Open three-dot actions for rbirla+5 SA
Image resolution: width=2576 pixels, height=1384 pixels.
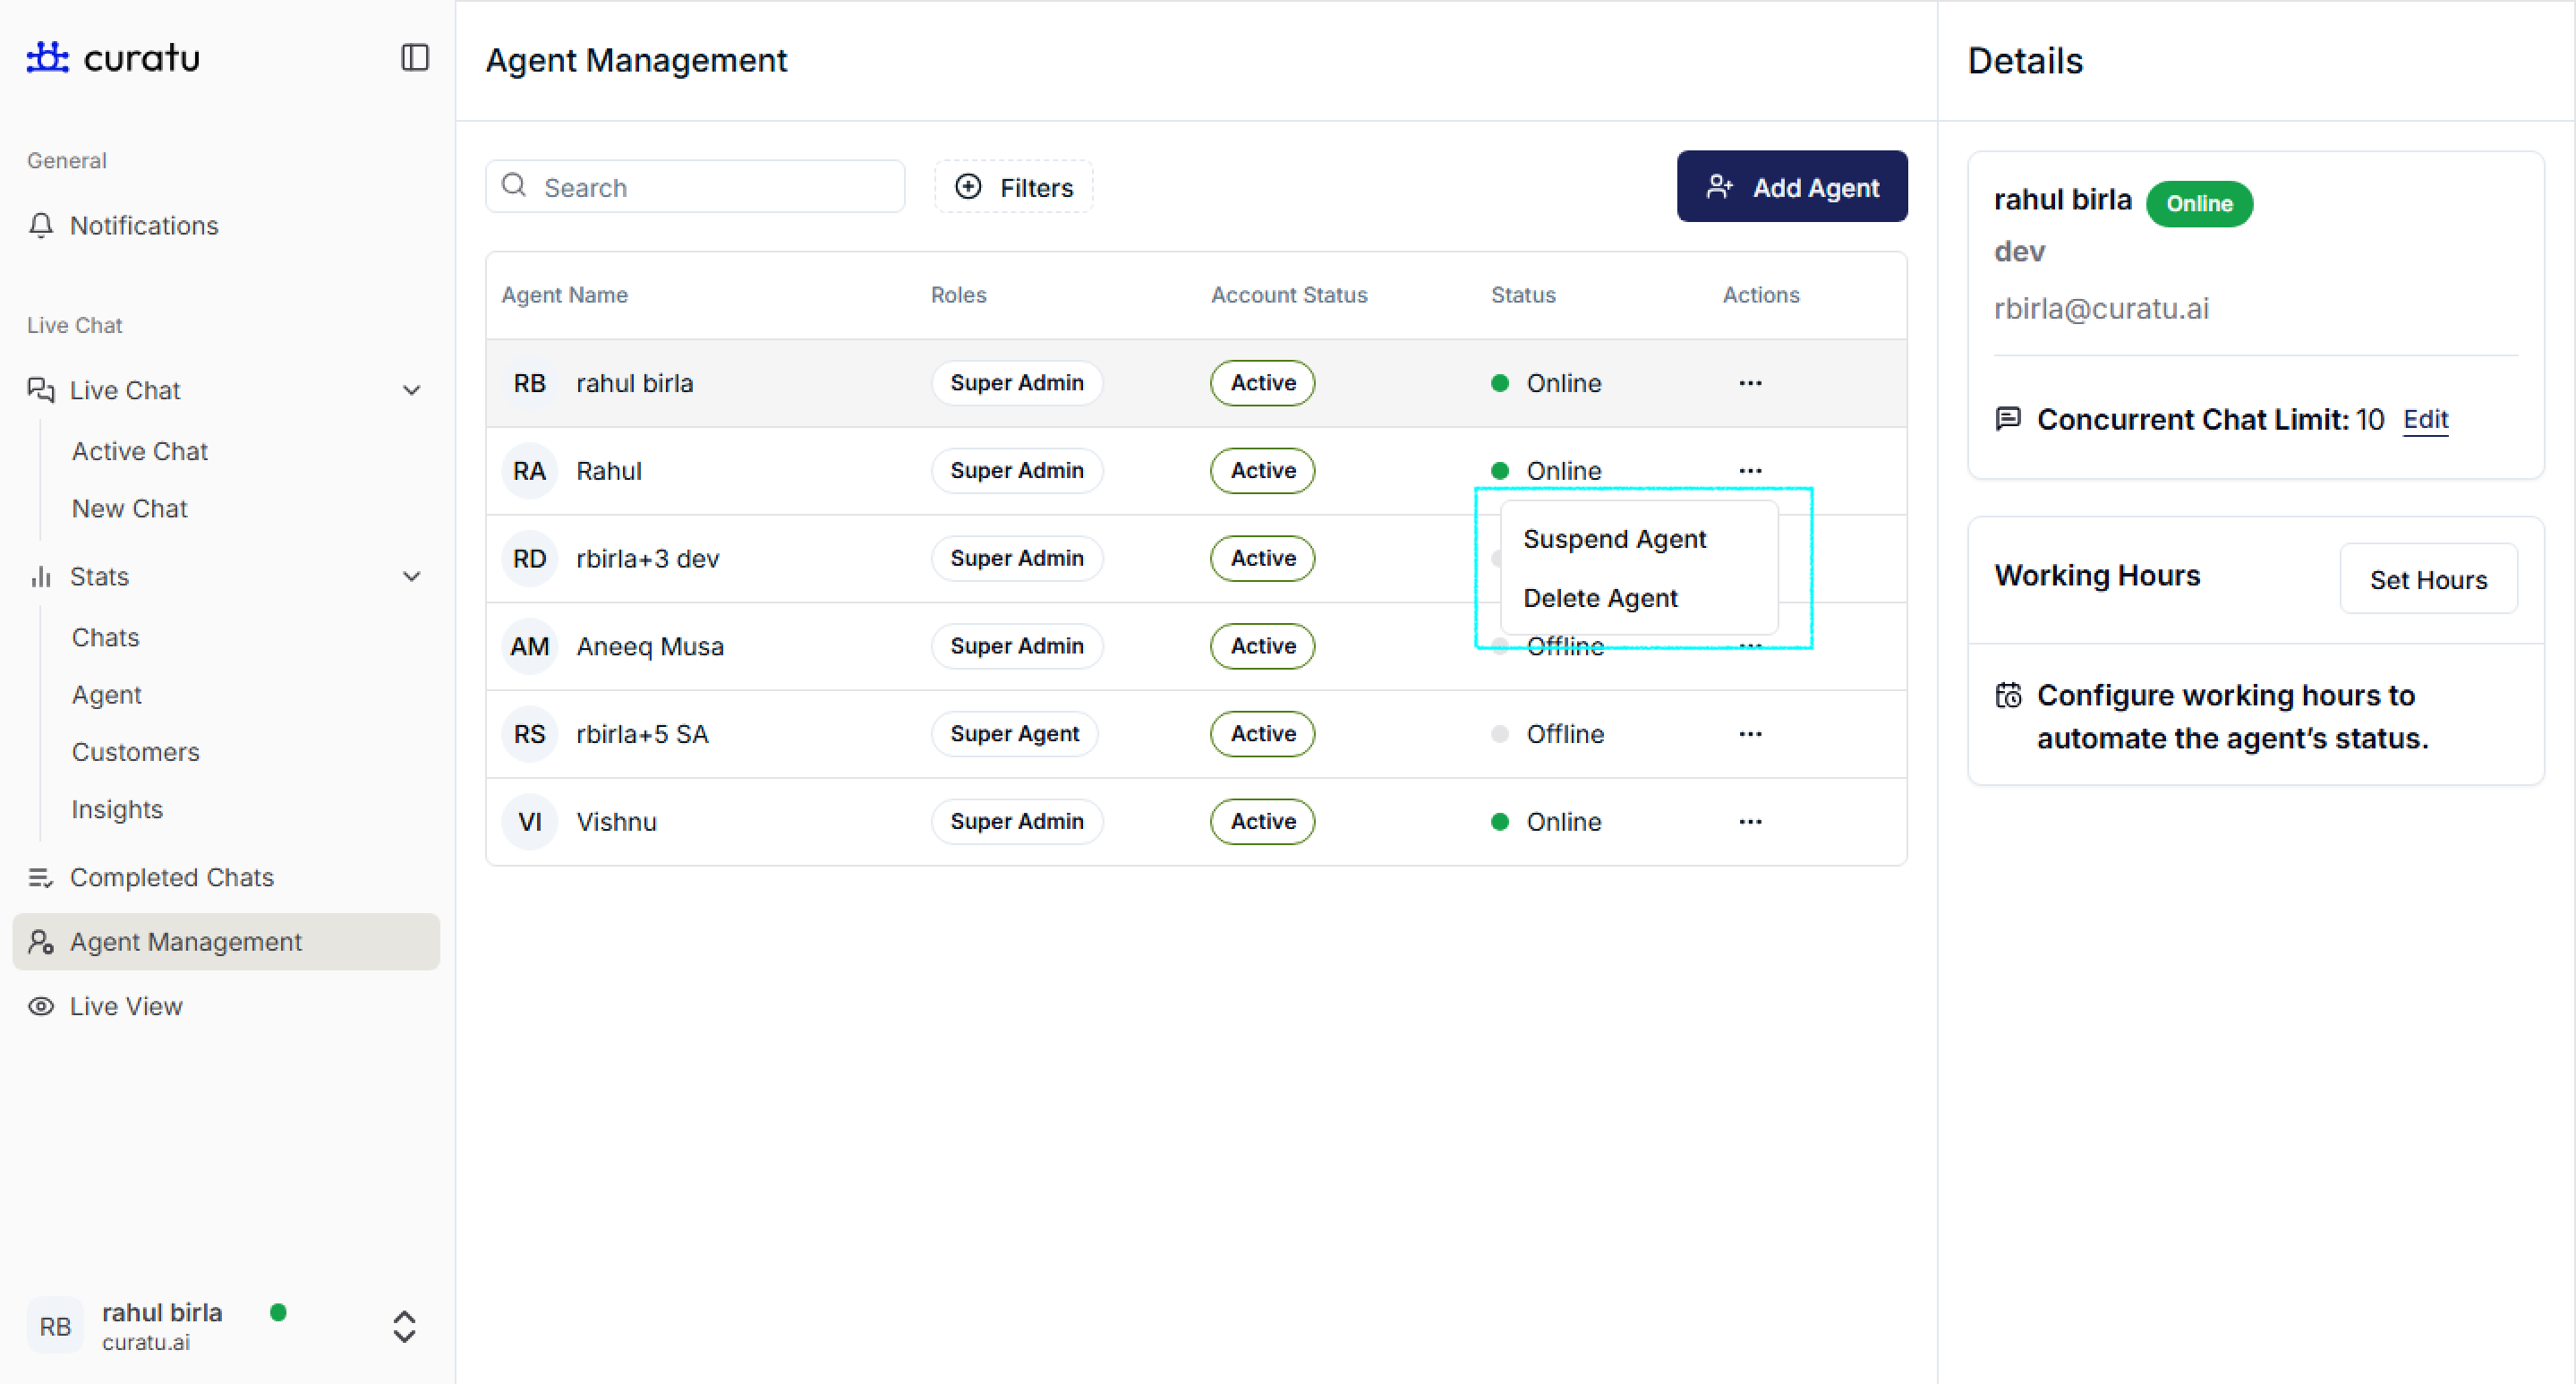tap(1749, 734)
